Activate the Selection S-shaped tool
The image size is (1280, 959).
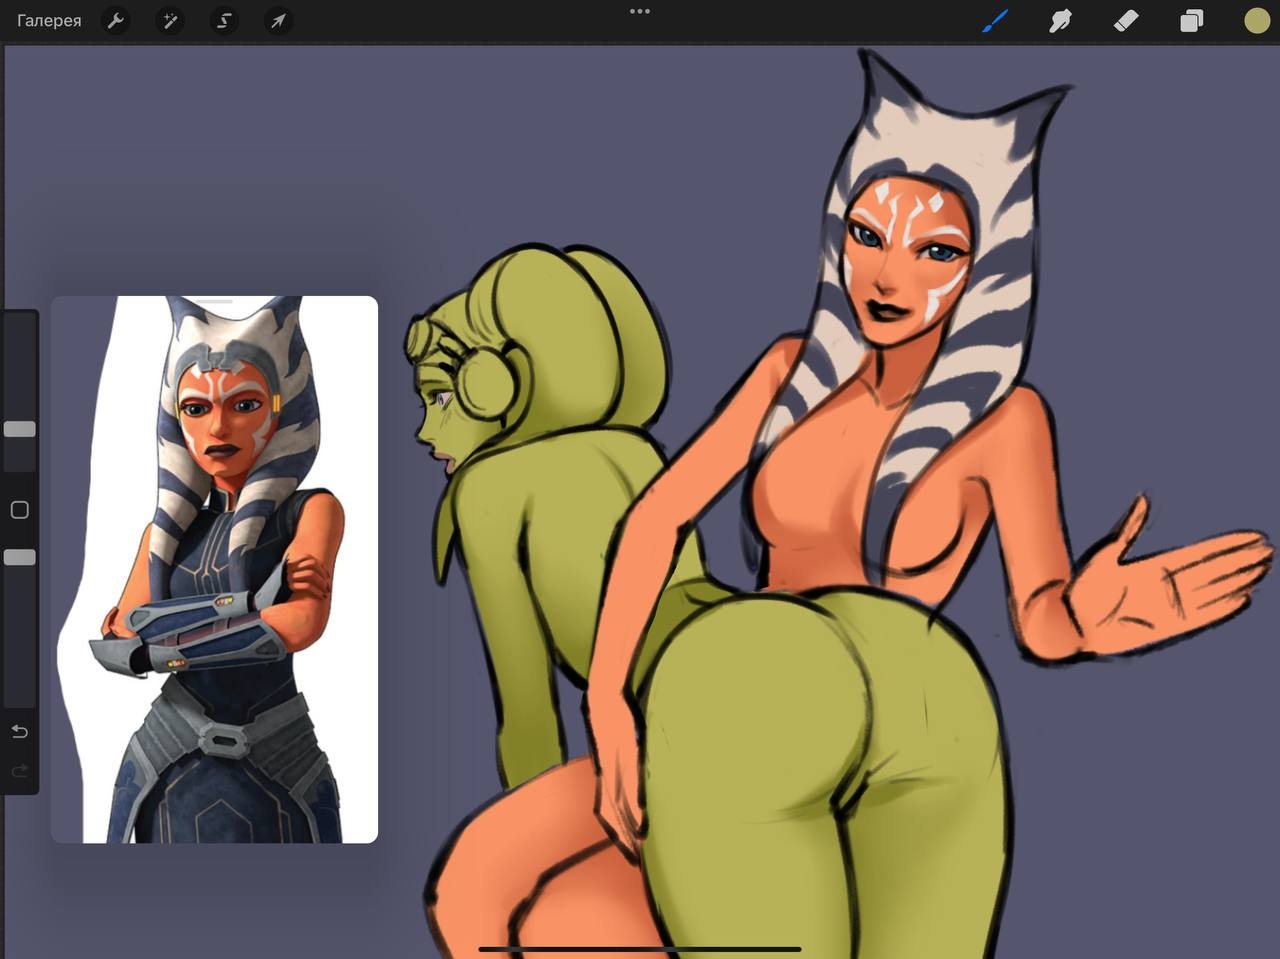(x=224, y=21)
